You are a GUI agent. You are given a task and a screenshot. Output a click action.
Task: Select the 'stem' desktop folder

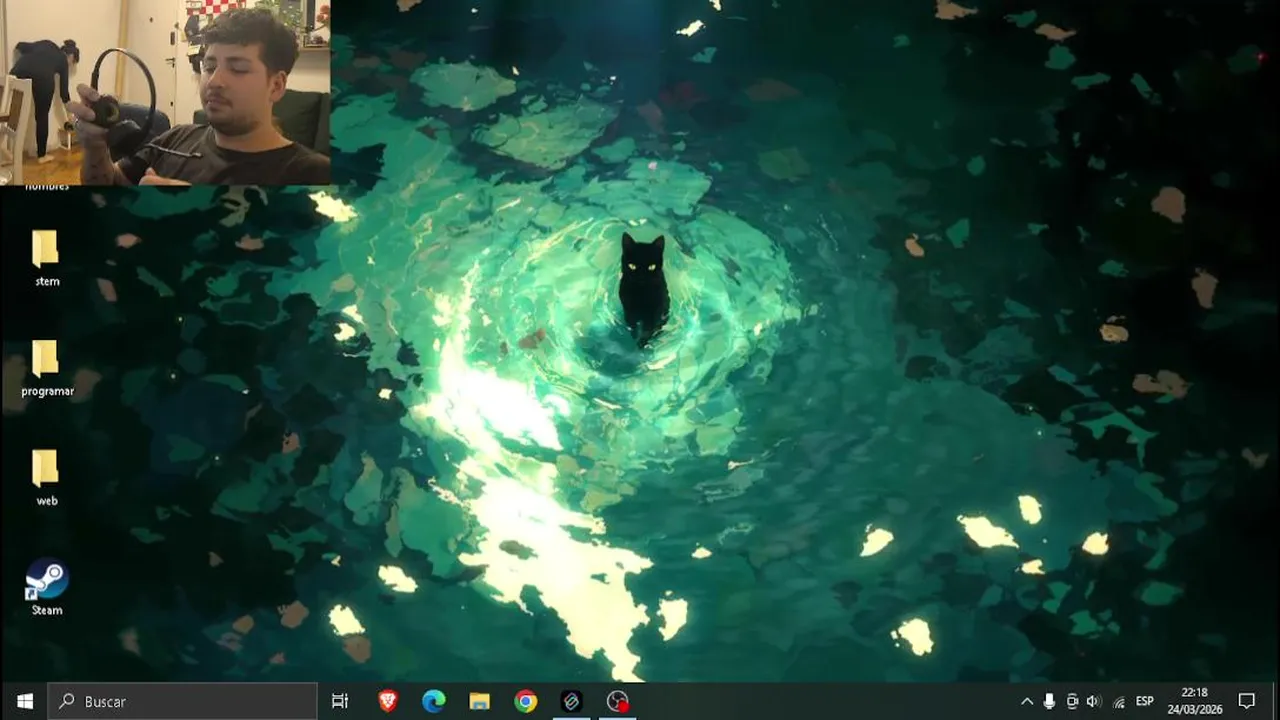46,258
